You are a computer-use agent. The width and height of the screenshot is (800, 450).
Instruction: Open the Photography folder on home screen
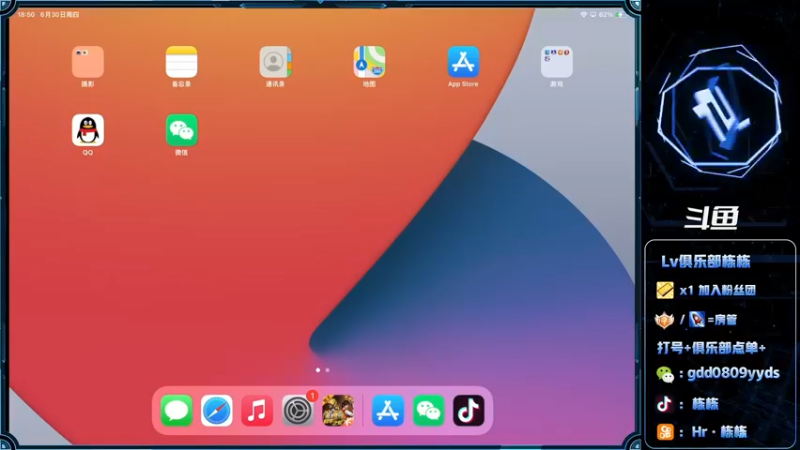point(88,62)
